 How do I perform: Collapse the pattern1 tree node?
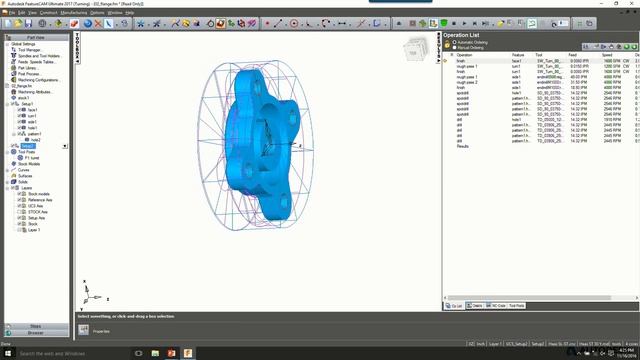coord(13,134)
